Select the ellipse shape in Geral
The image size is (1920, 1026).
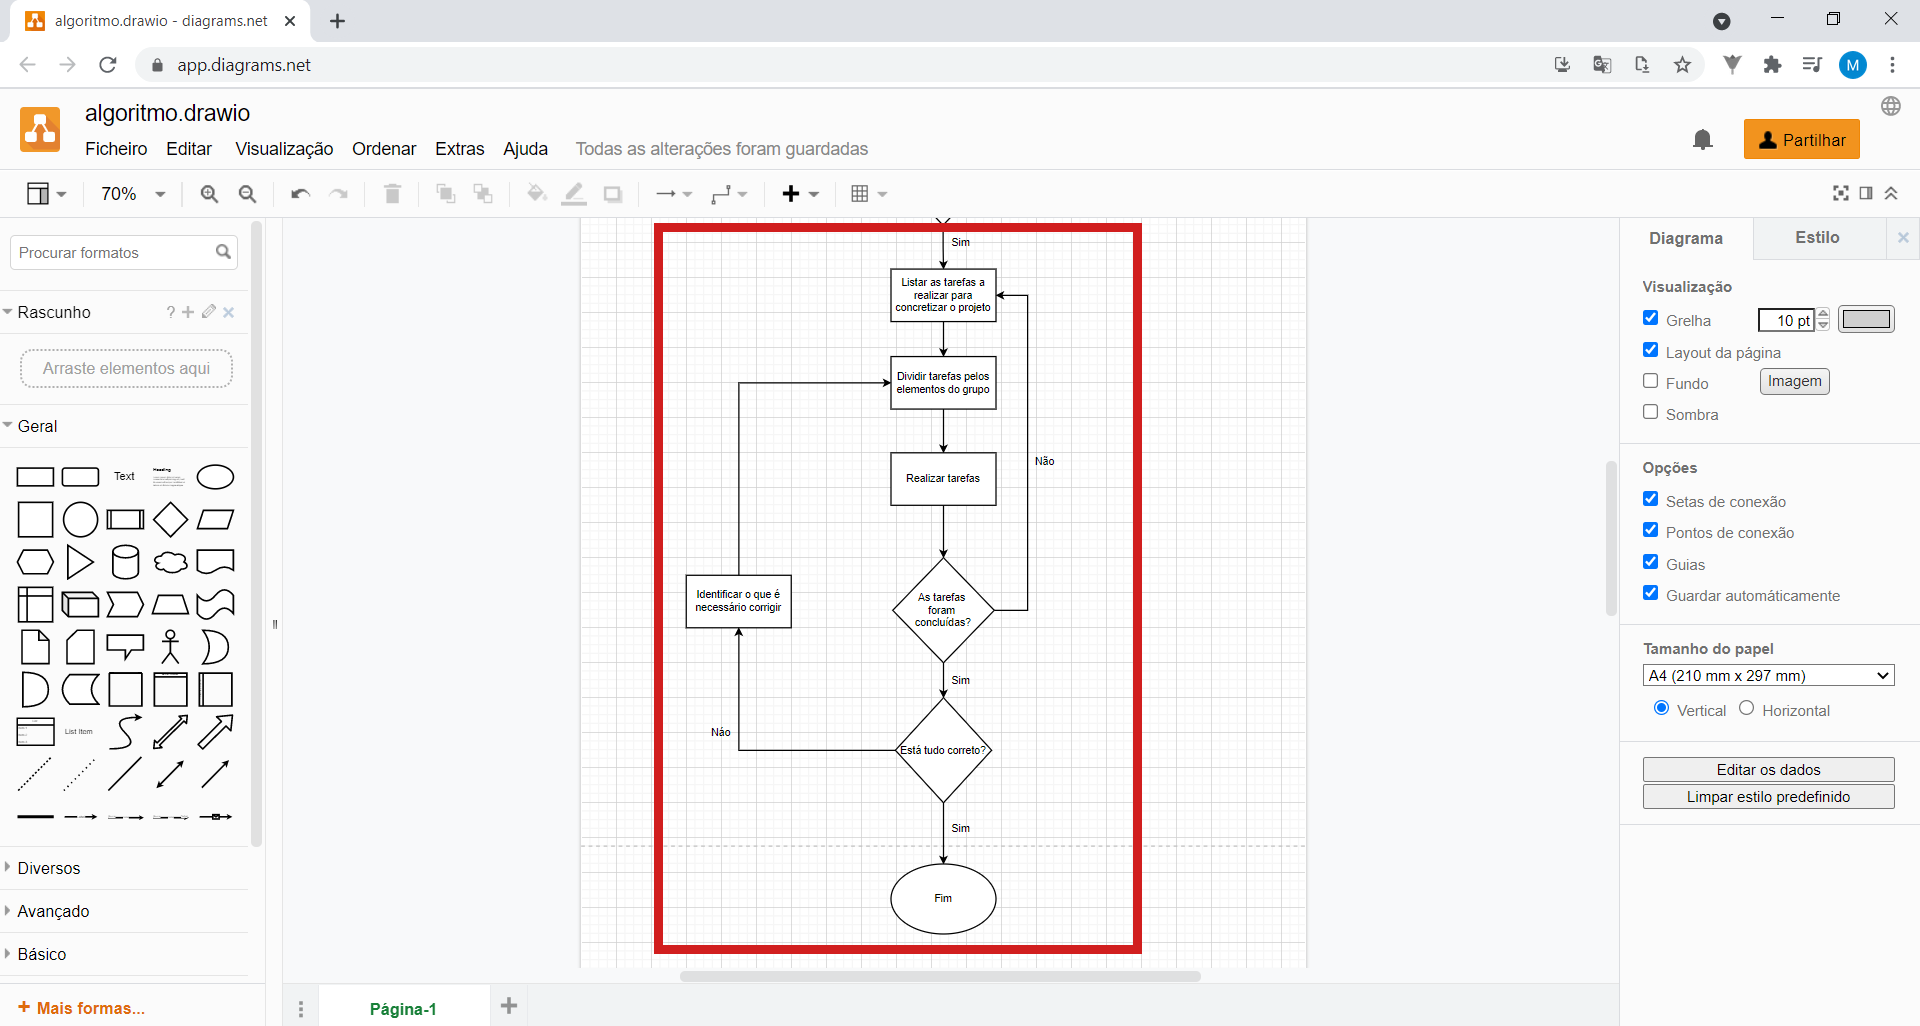coord(215,477)
